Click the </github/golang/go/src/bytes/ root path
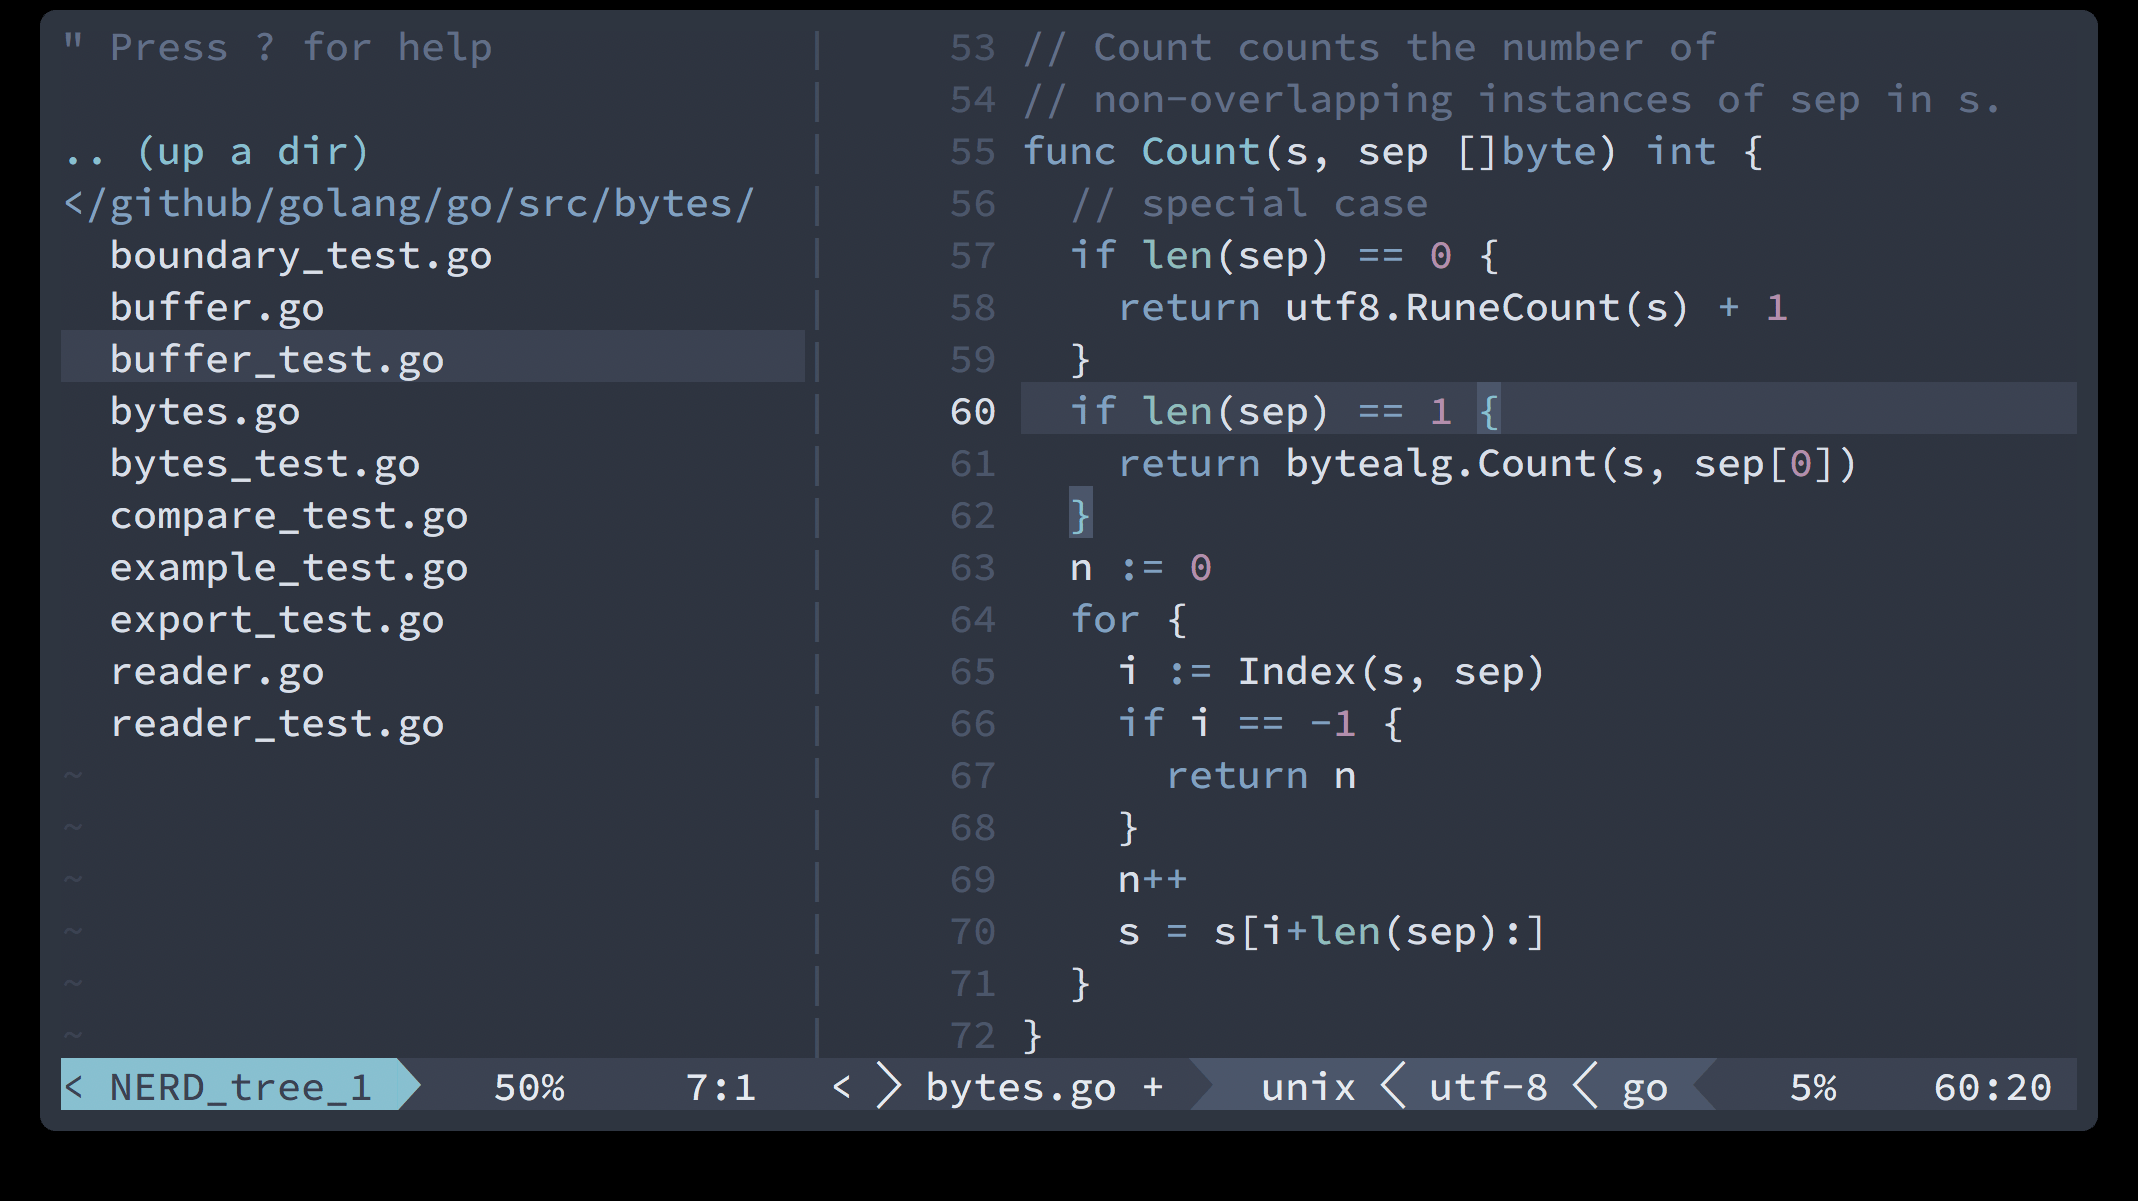This screenshot has height=1201, width=2138. (x=408, y=204)
